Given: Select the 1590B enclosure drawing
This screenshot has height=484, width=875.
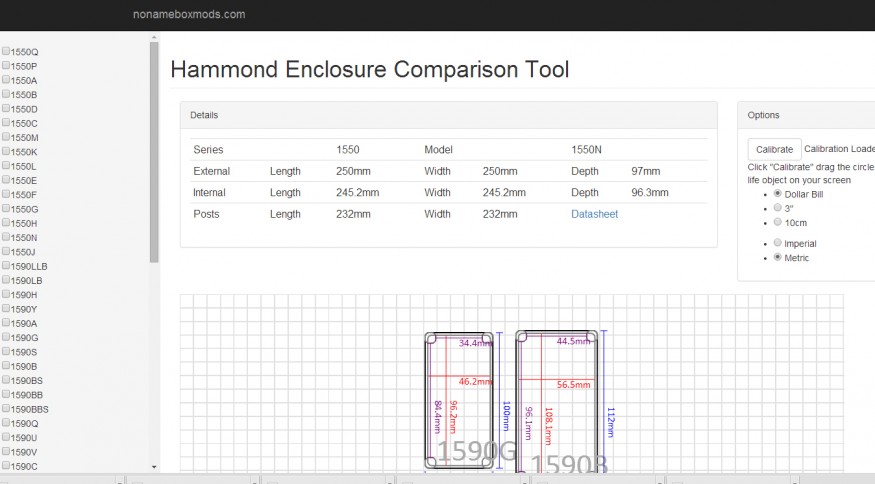Looking at the screenshot, I should [556, 402].
